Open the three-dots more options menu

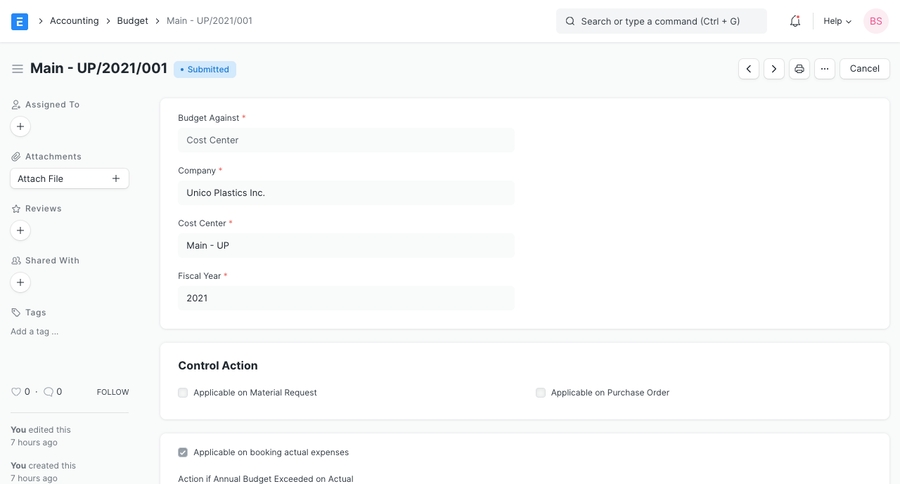click(x=824, y=69)
